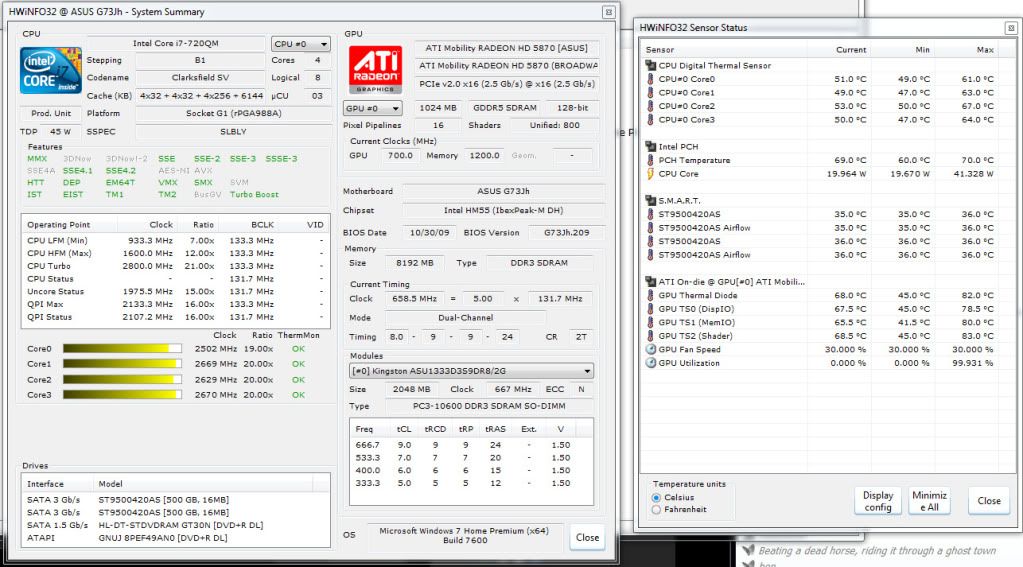The height and width of the screenshot is (567, 1023).
Task: Click thermometer icon of last ST9500420AS Airflow row
Action: click(650, 254)
